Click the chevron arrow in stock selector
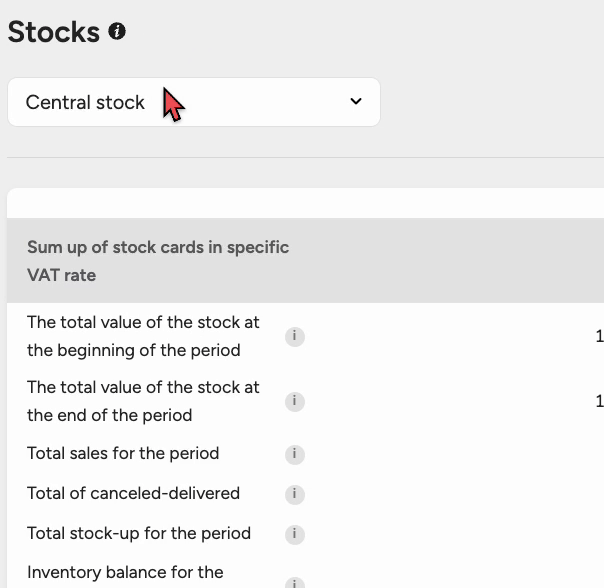 (x=356, y=102)
